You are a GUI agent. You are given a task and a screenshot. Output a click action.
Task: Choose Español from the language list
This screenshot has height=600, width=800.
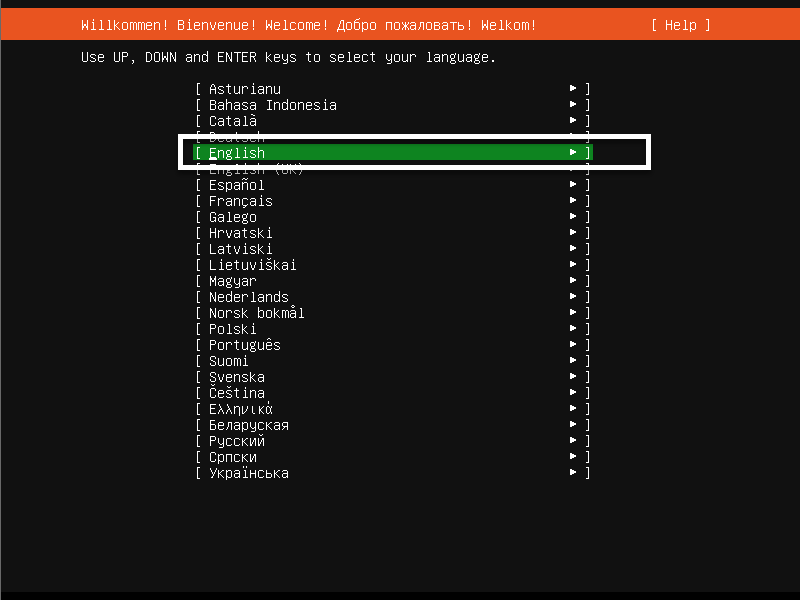pos(392,185)
